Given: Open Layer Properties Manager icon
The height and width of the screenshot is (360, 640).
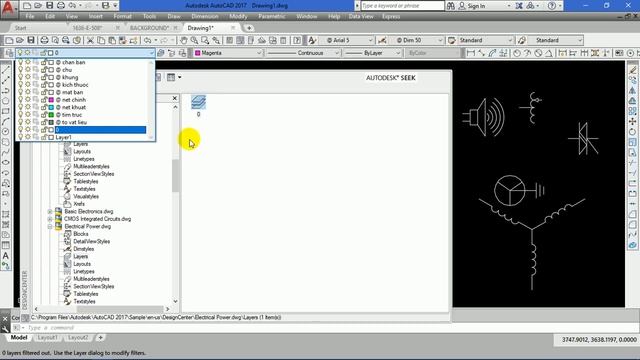Looking at the screenshot, I should click(9, 53).
